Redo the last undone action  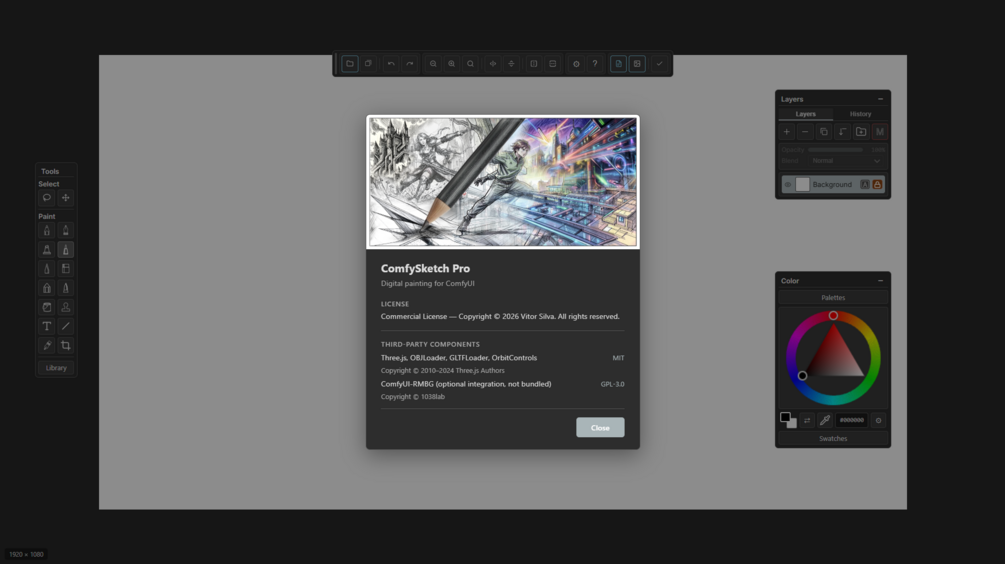click(x=410, y=63)
